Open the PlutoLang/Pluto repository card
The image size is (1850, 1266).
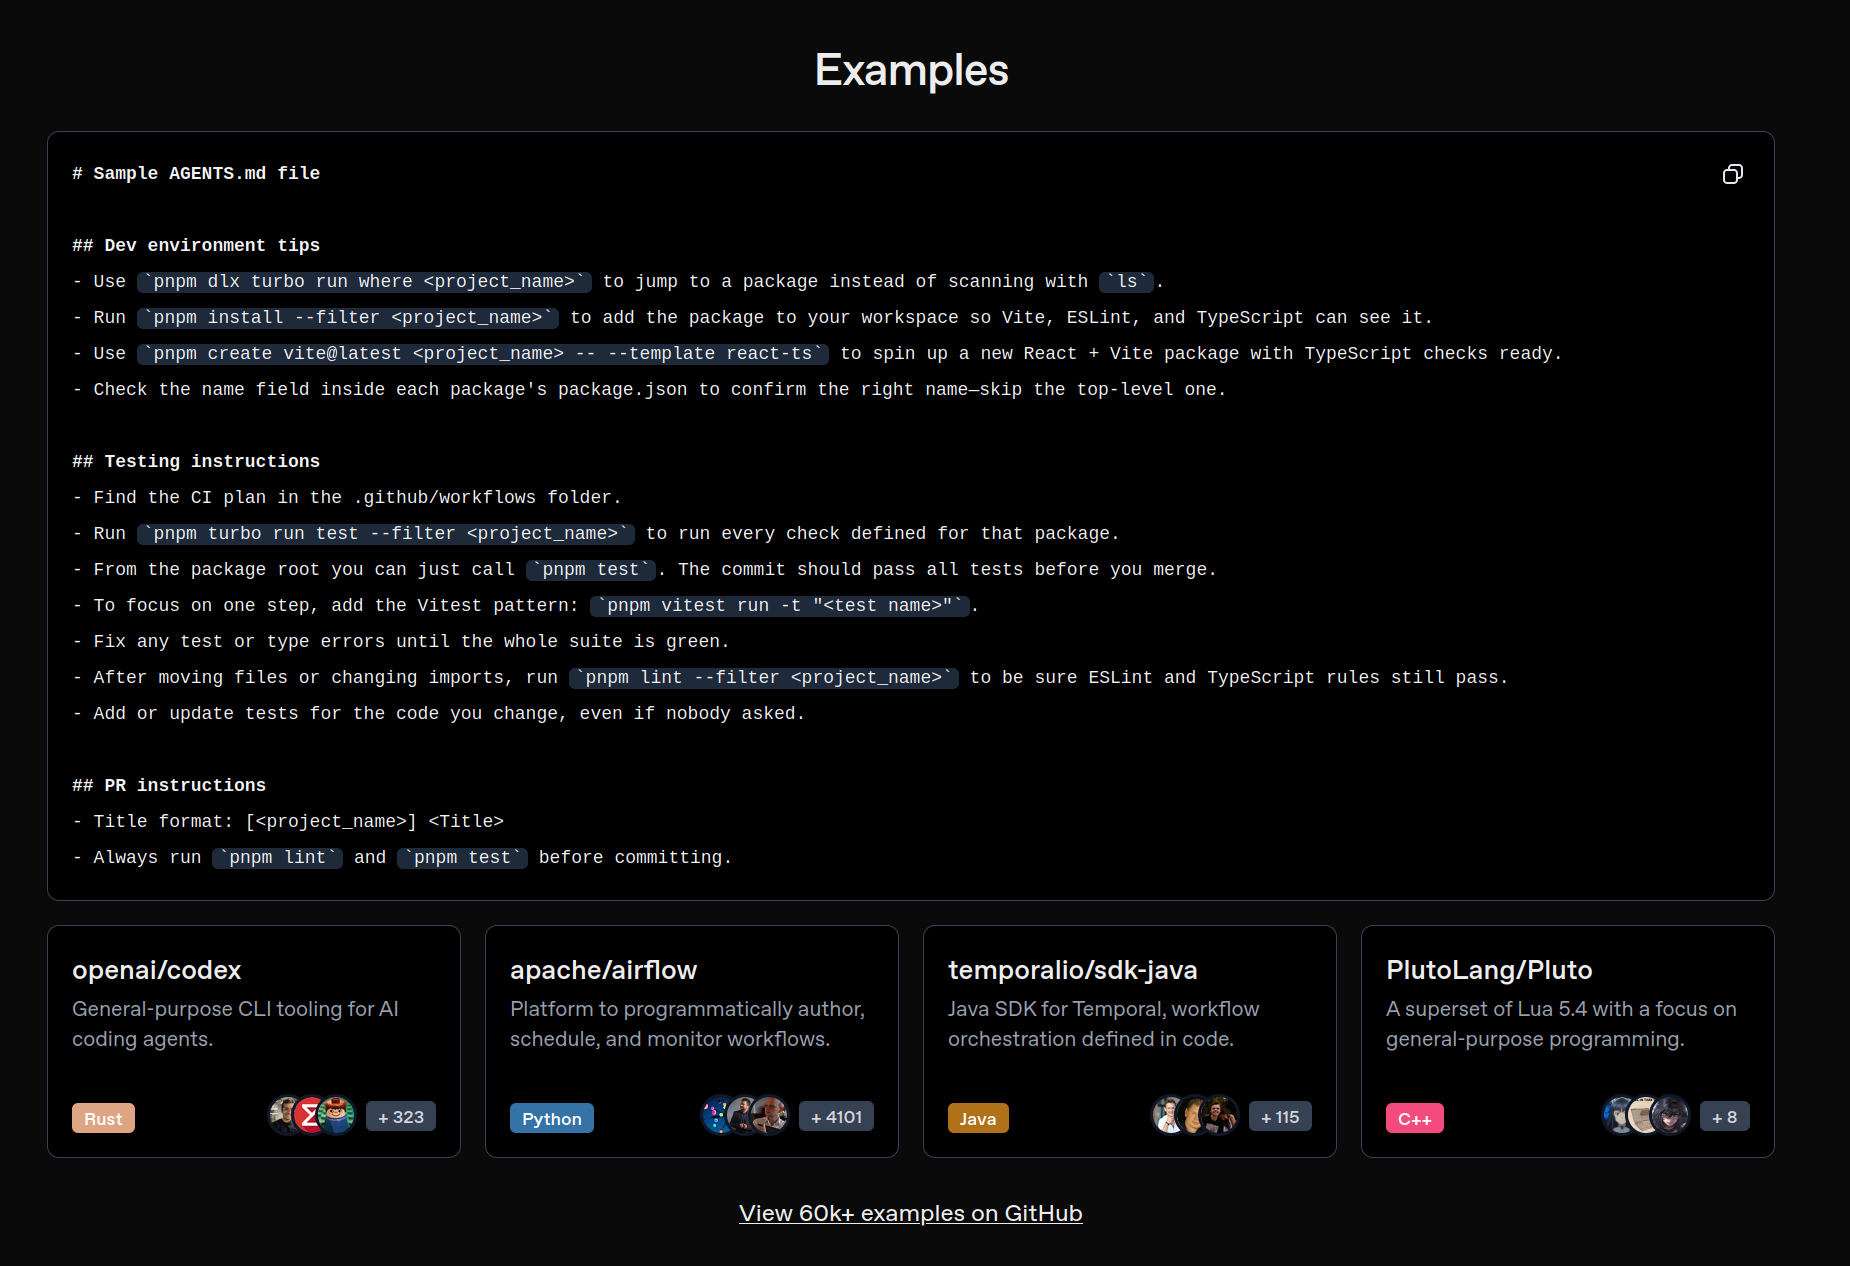(x=1568, y=1041)
